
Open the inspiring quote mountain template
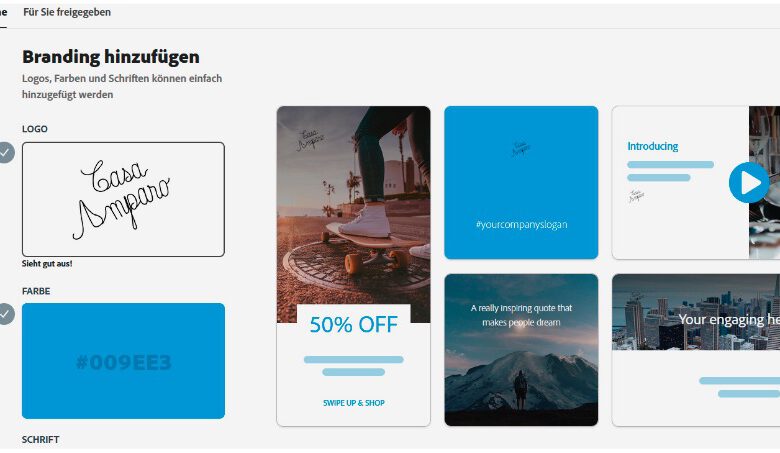point(521,350)
